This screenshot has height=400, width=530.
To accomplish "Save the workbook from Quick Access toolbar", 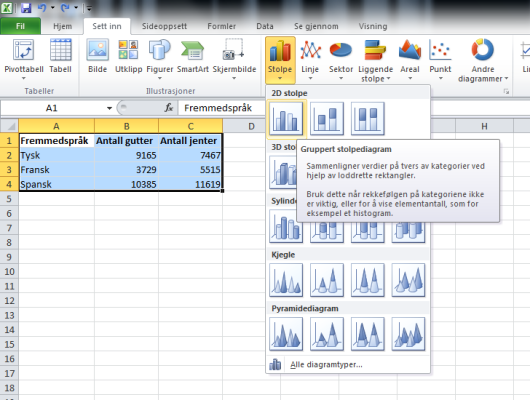I will 26,7.
